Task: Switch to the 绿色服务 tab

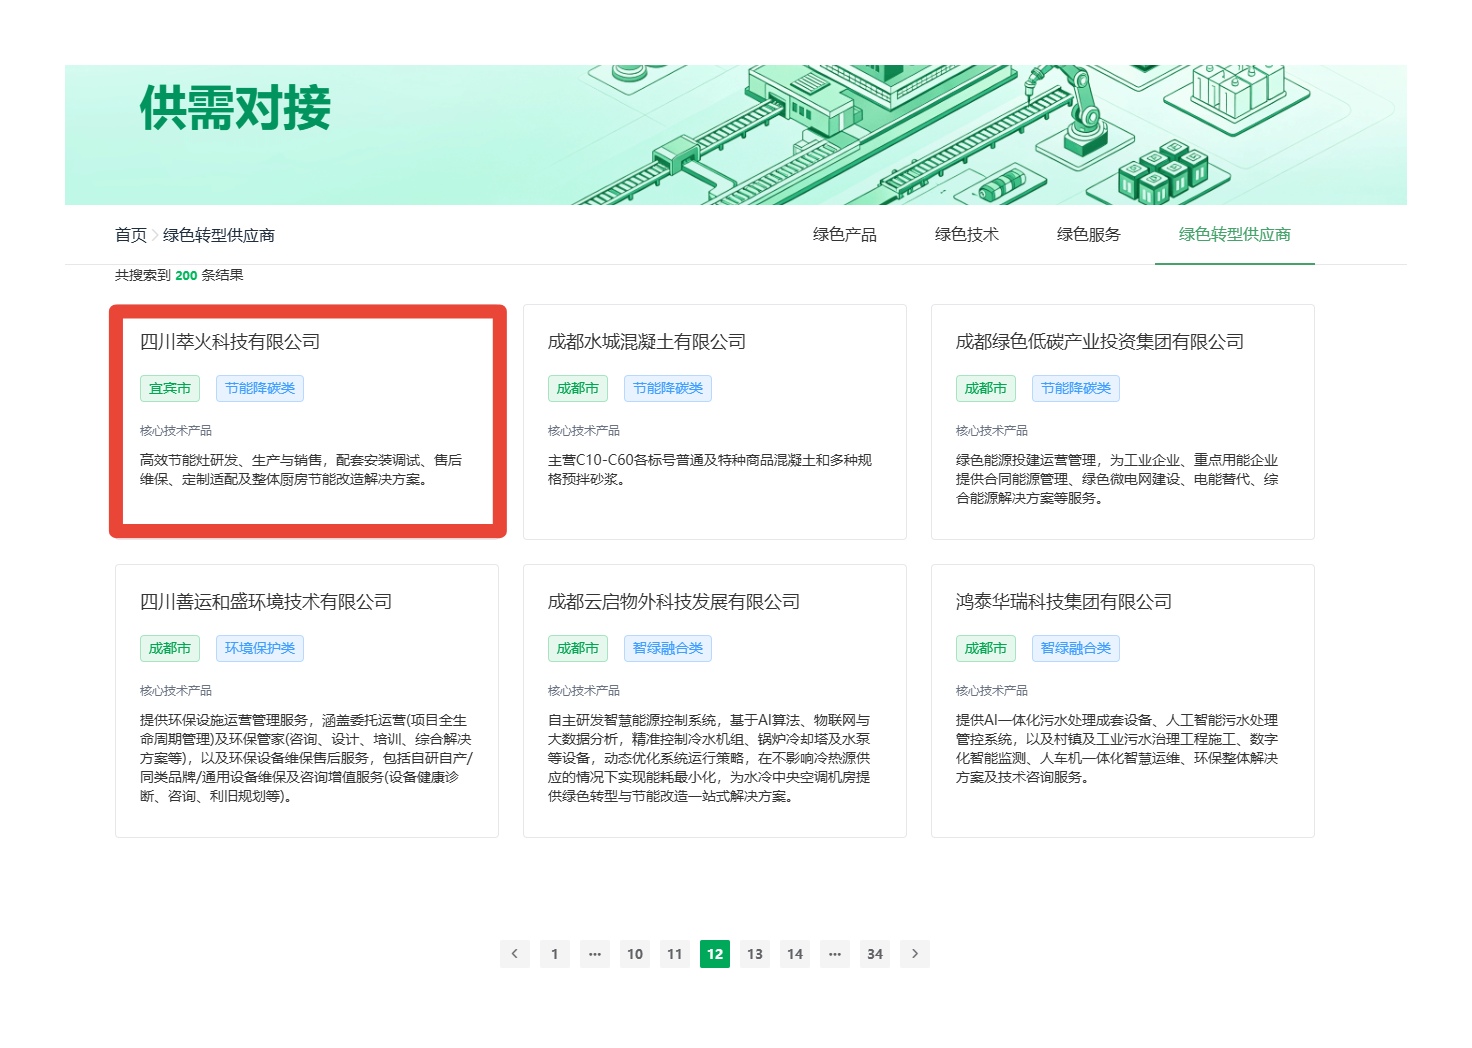Action: click(1089, 235)
